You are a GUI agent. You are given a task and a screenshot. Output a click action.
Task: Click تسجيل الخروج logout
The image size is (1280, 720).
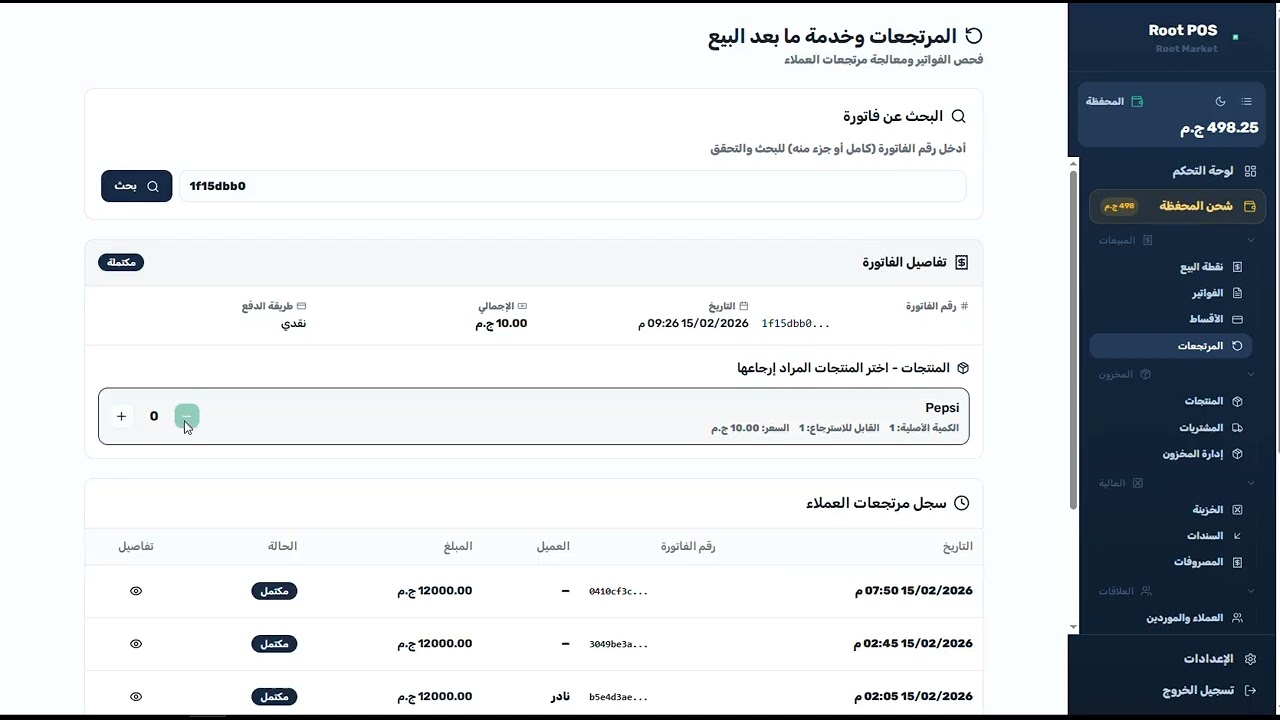pos(1197,691)
